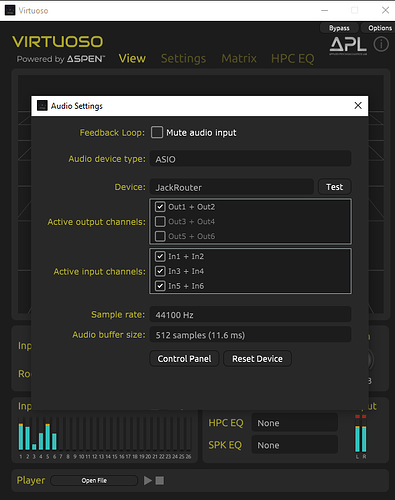Open the SPK EQ None dropdown
The width and height of the screenshot is (395, 500).
coord(295,445)
